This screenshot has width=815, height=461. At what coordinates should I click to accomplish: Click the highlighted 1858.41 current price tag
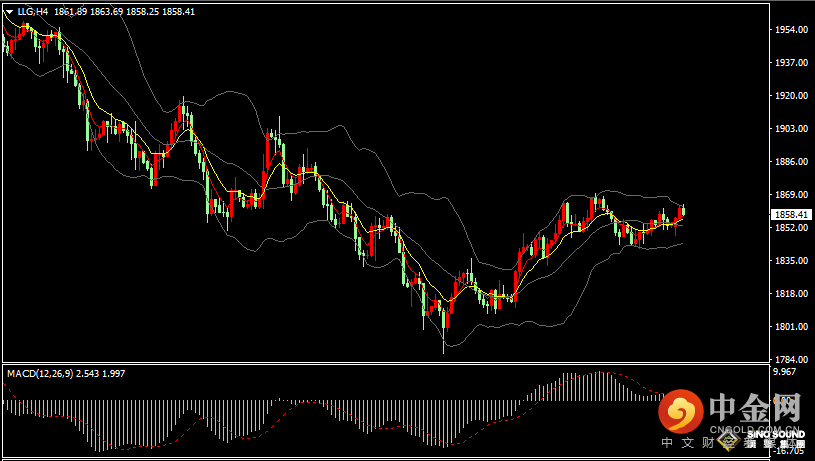[791, 215]
